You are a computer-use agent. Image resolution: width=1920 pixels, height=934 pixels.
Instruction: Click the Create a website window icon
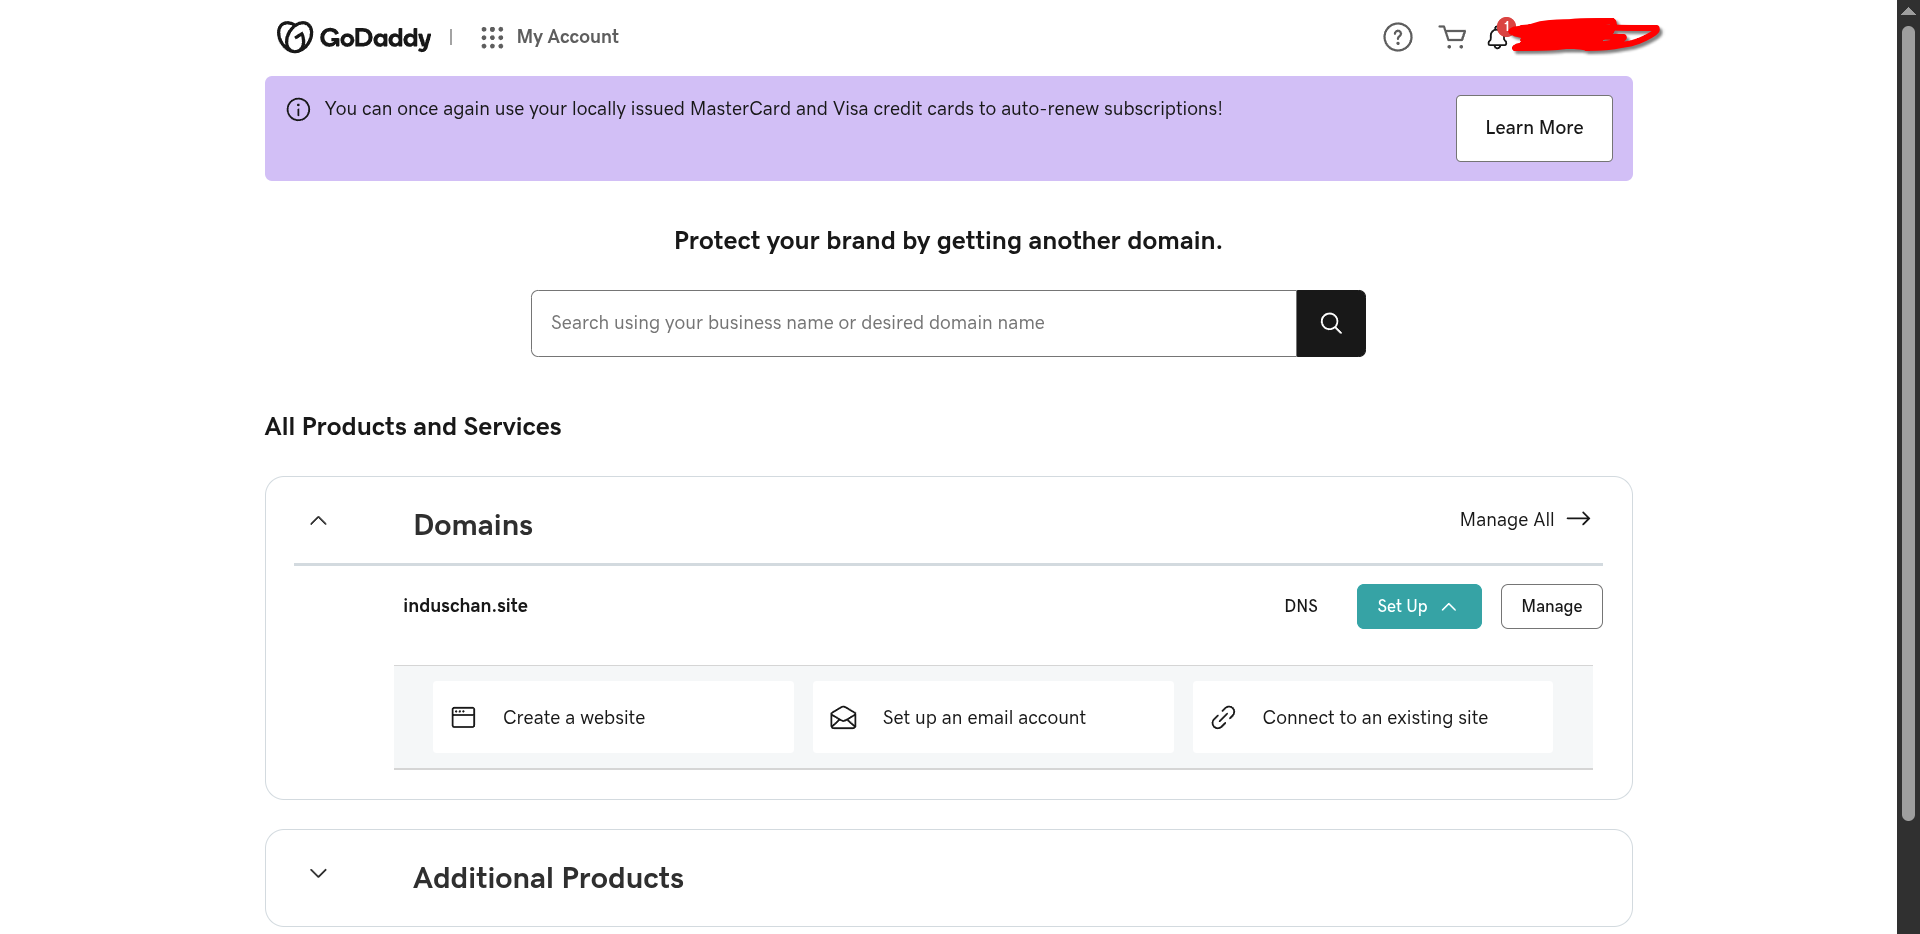point(463,717)
